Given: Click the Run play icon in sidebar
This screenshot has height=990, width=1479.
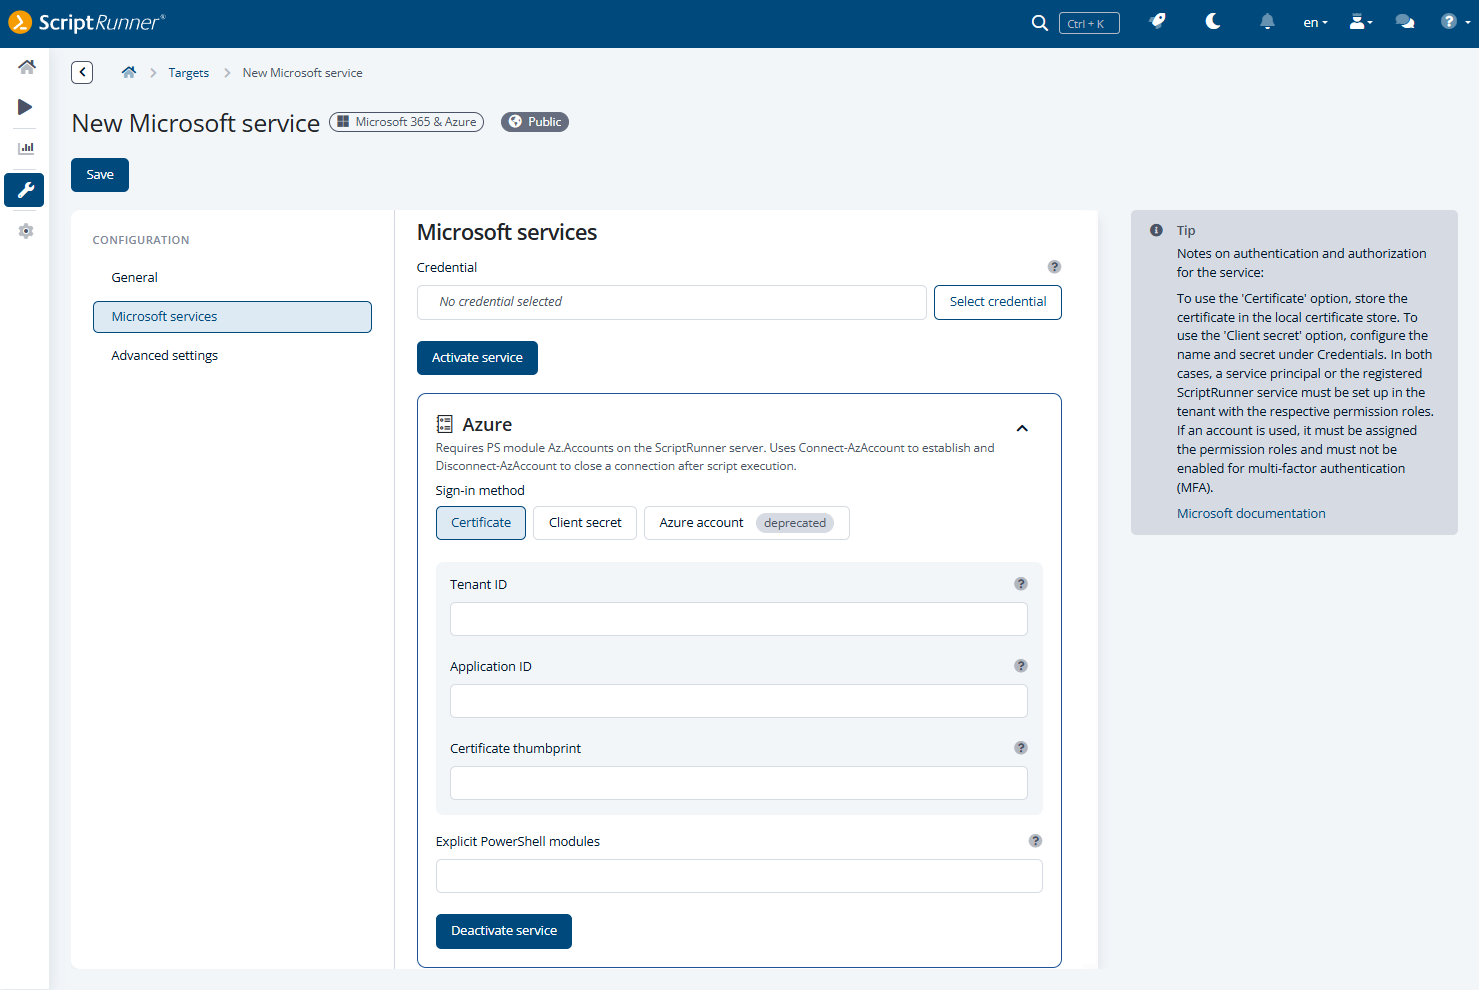Looking at the screenshot, I should click(25, 107).
